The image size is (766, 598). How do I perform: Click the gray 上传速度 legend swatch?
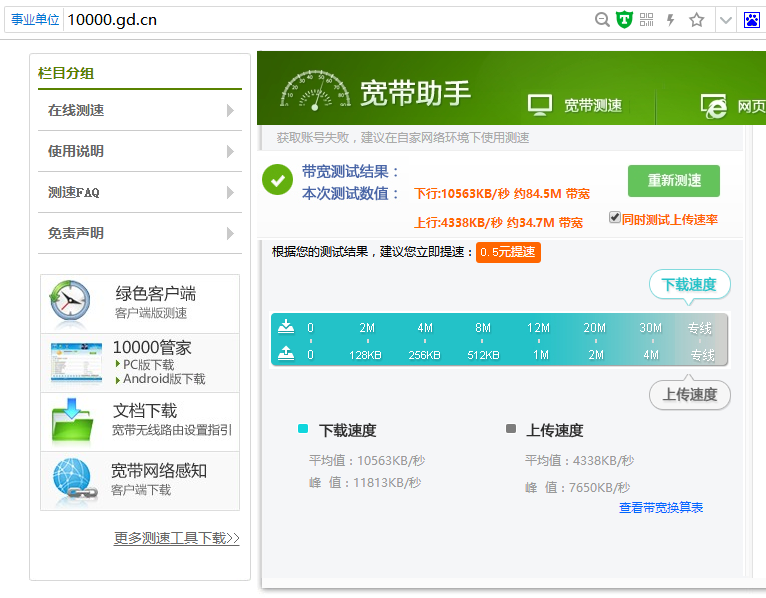click(511, 428)
